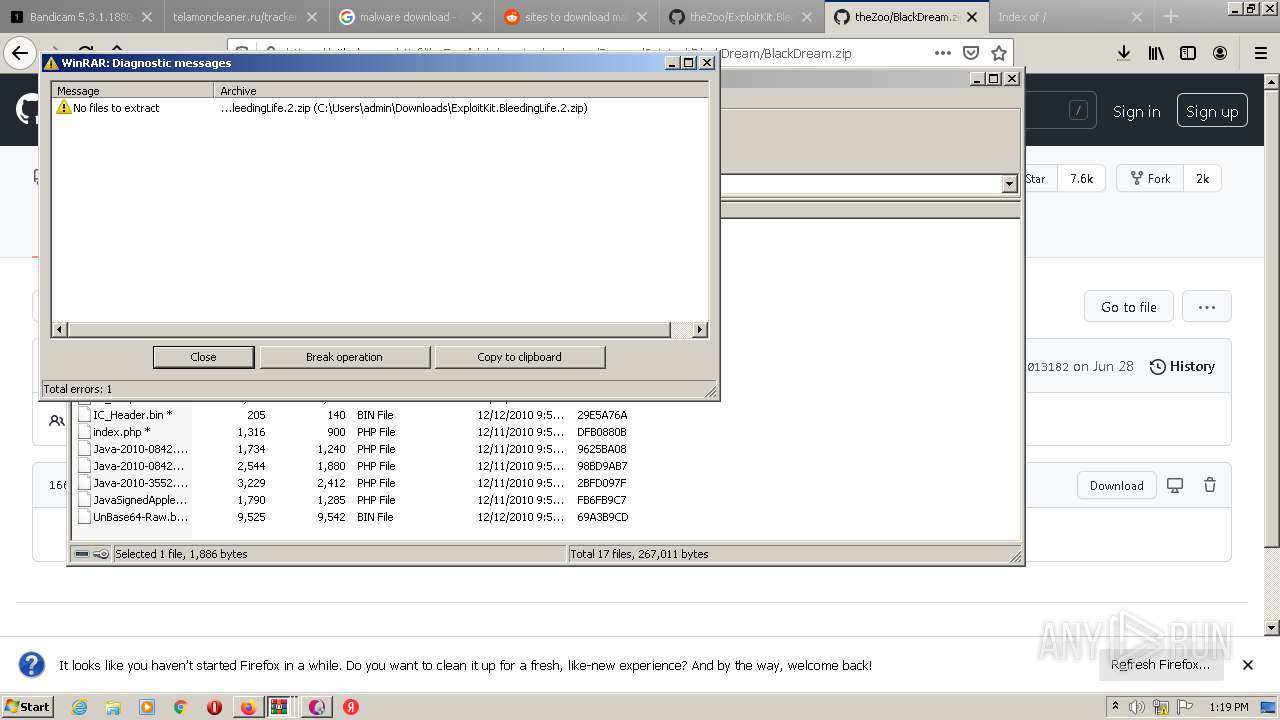Open three-dots file options menu

(1207, 307)
